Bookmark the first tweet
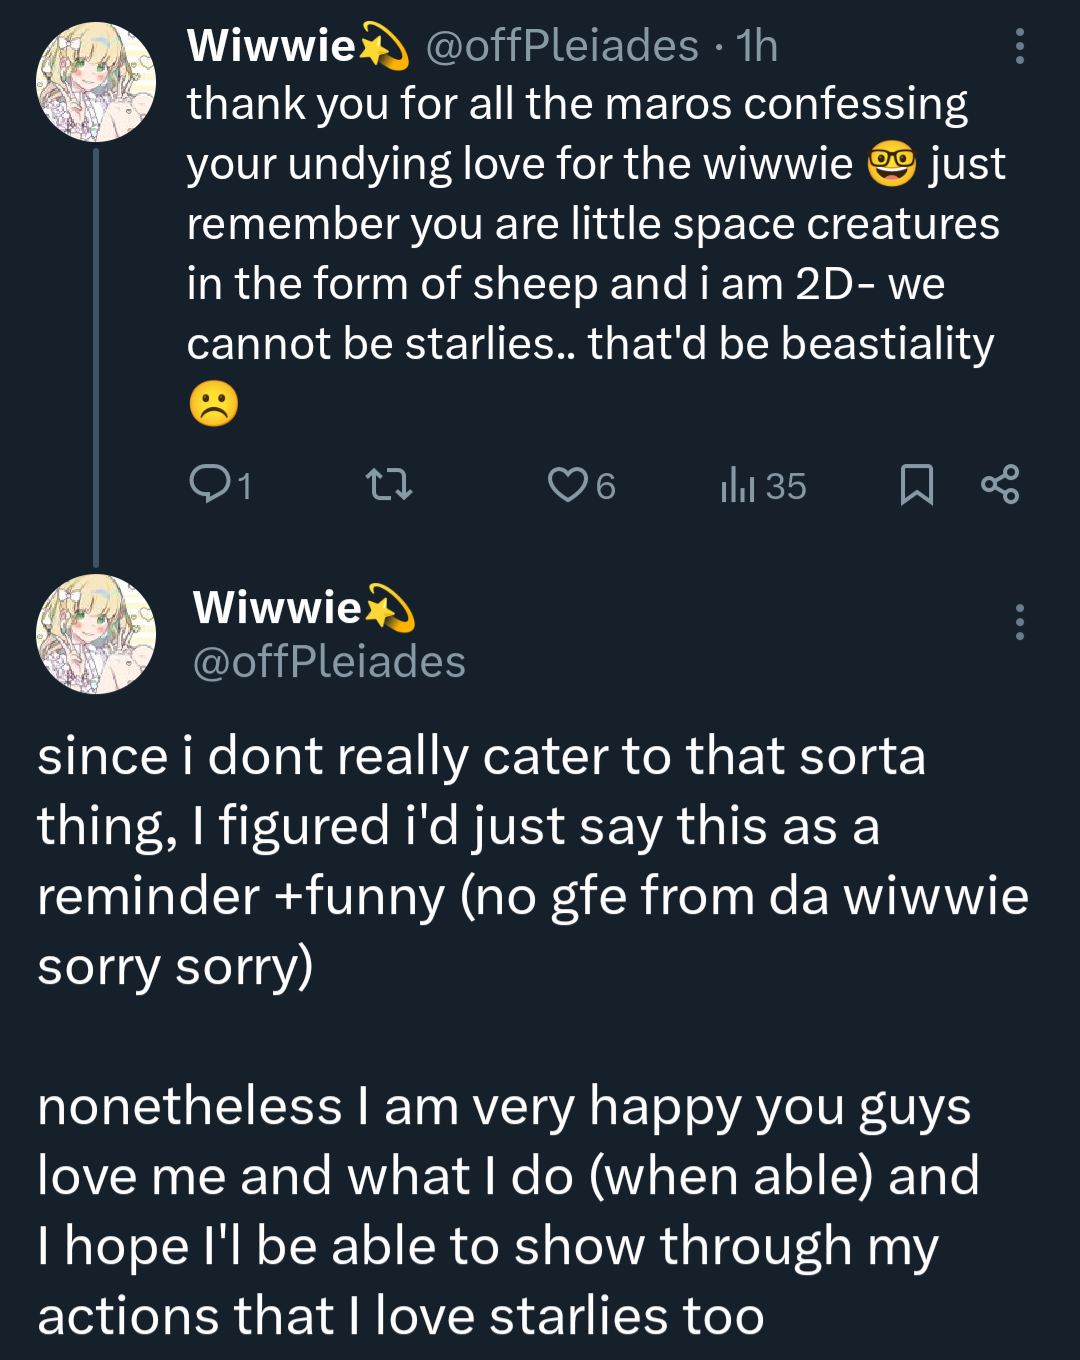 916,485
